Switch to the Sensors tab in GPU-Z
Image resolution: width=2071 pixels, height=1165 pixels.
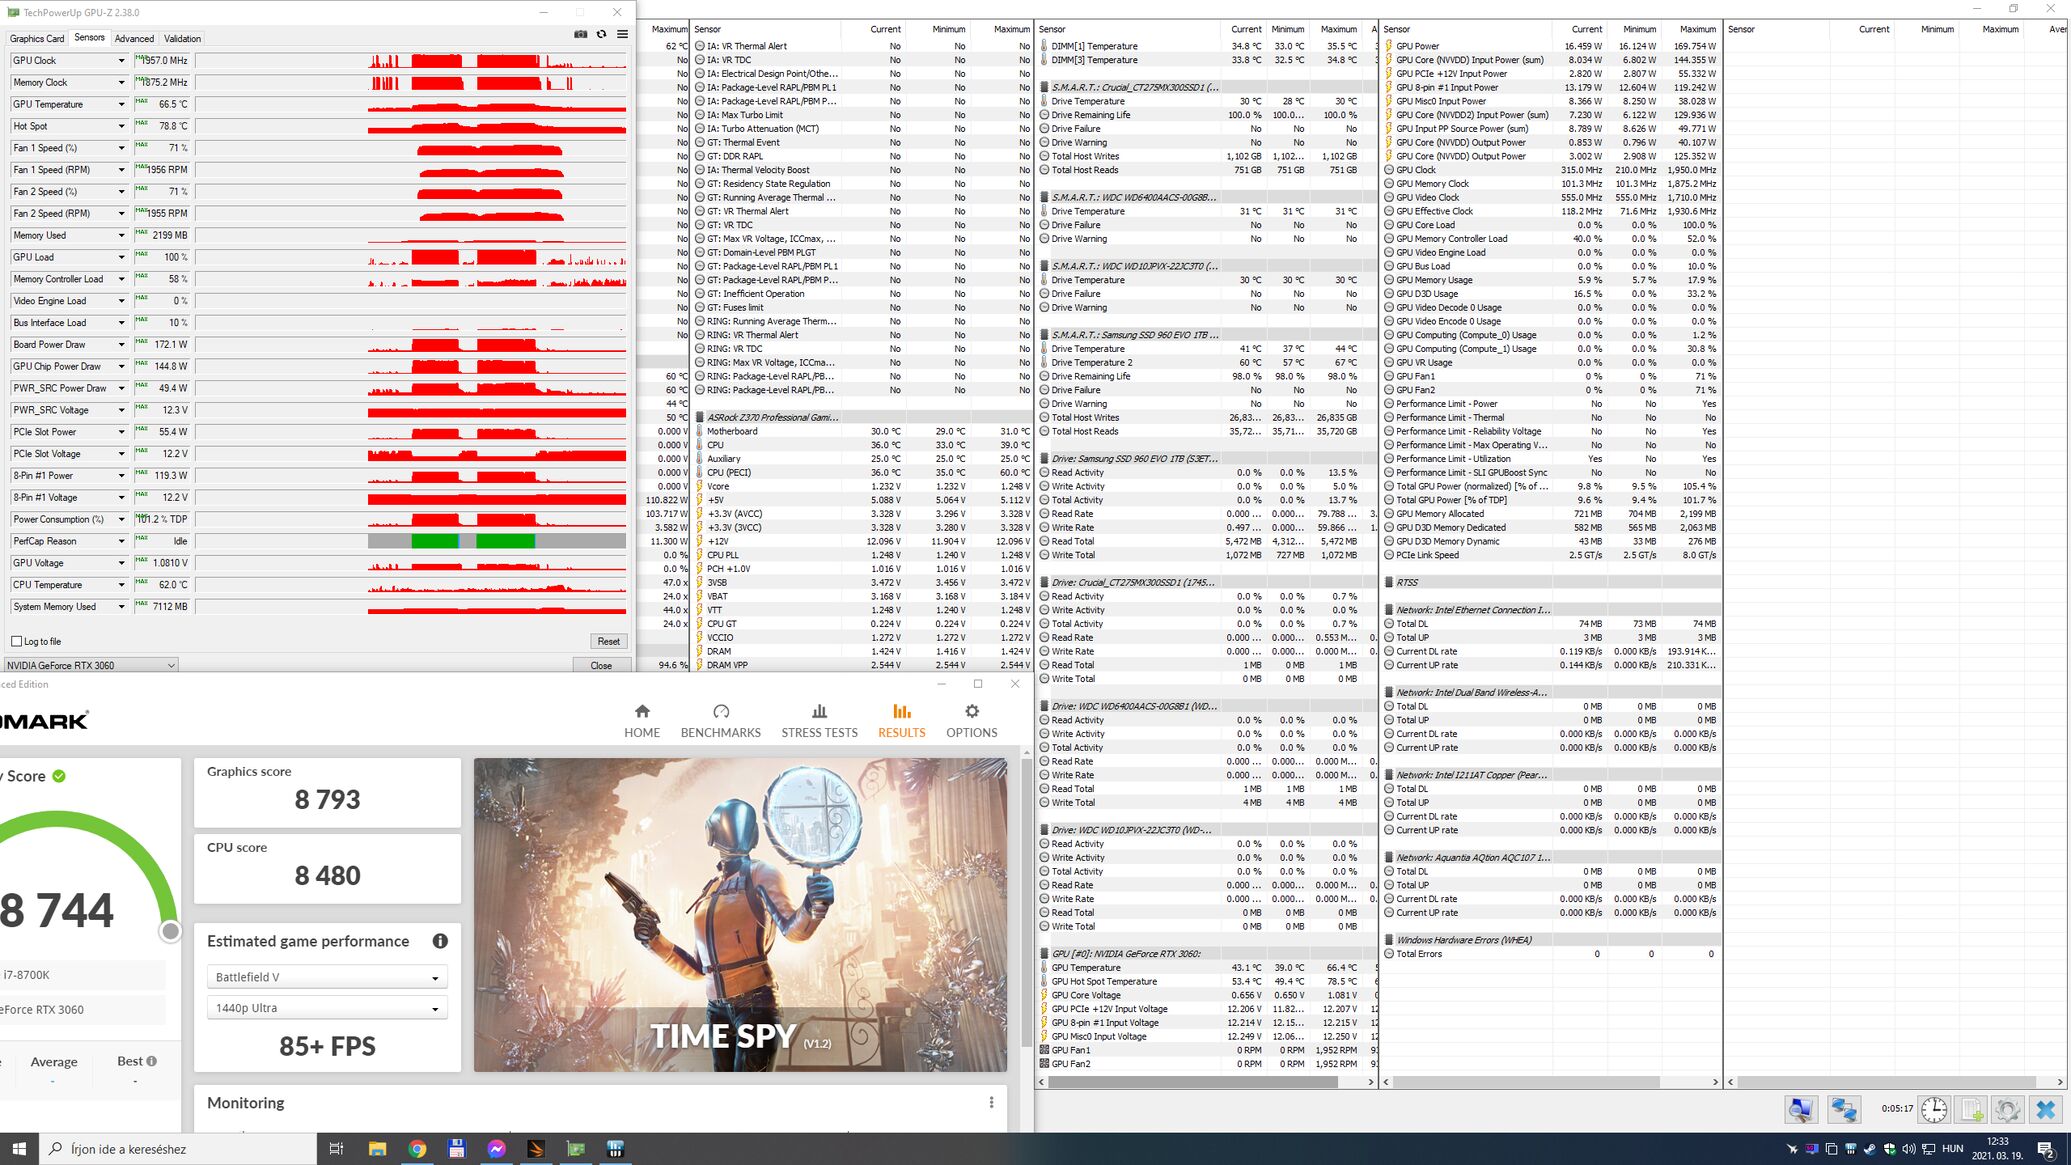(x=89, y=37)
